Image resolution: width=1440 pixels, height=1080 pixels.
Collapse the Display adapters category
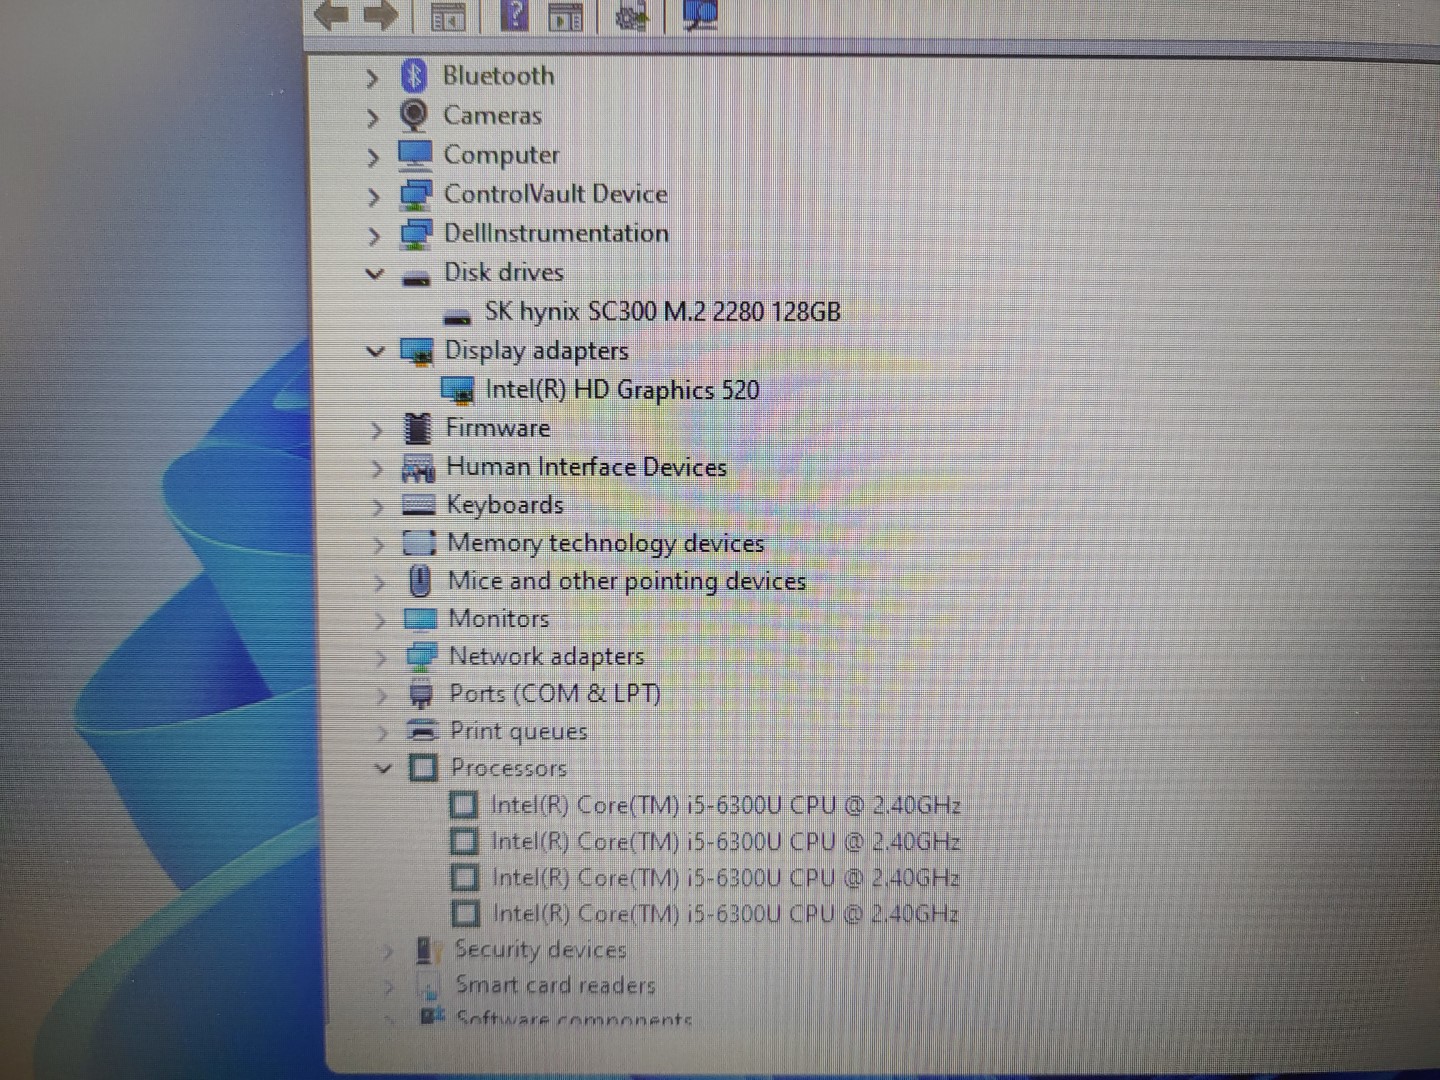coord(376,351)
